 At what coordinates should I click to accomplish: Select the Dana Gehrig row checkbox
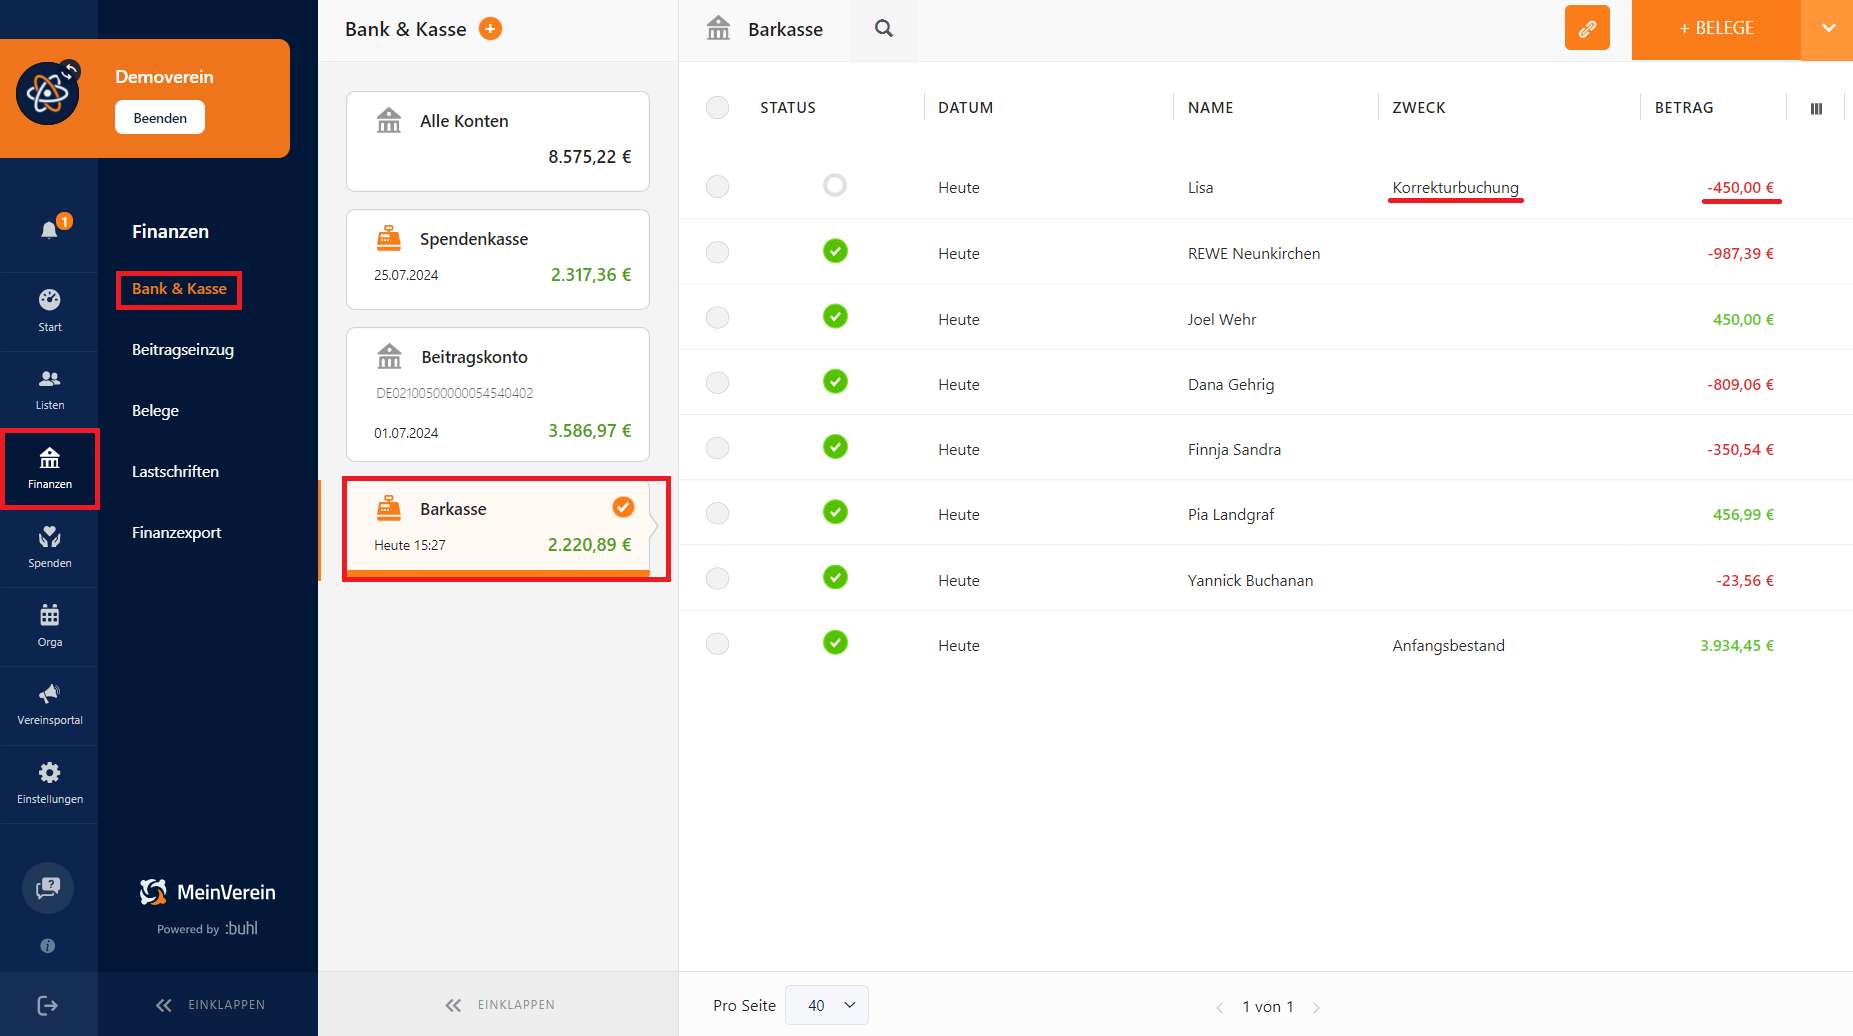717,382
